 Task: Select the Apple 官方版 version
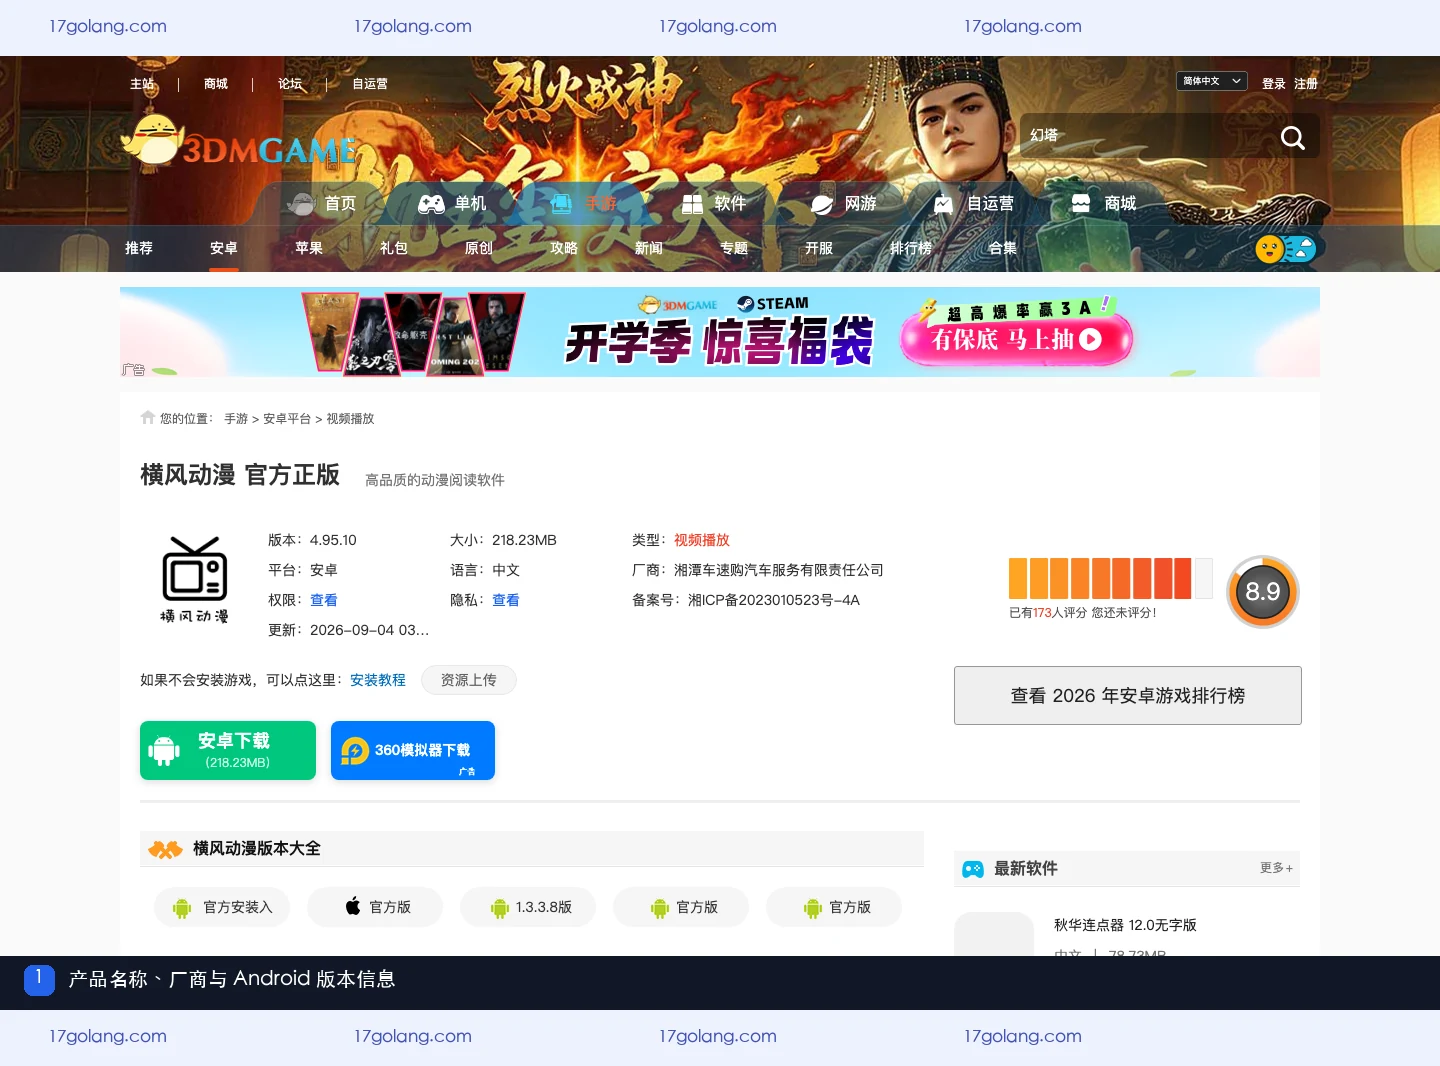point(375,907)
